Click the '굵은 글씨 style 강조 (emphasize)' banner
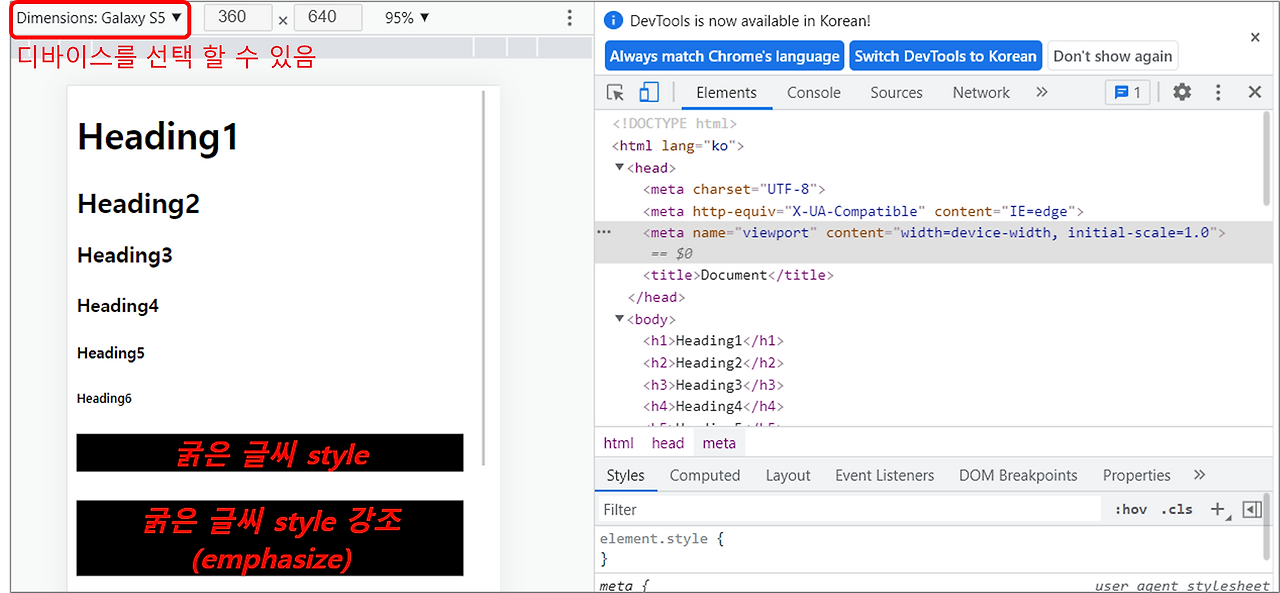This screenshot has width=1280, height=593. [x=270, y=539]
